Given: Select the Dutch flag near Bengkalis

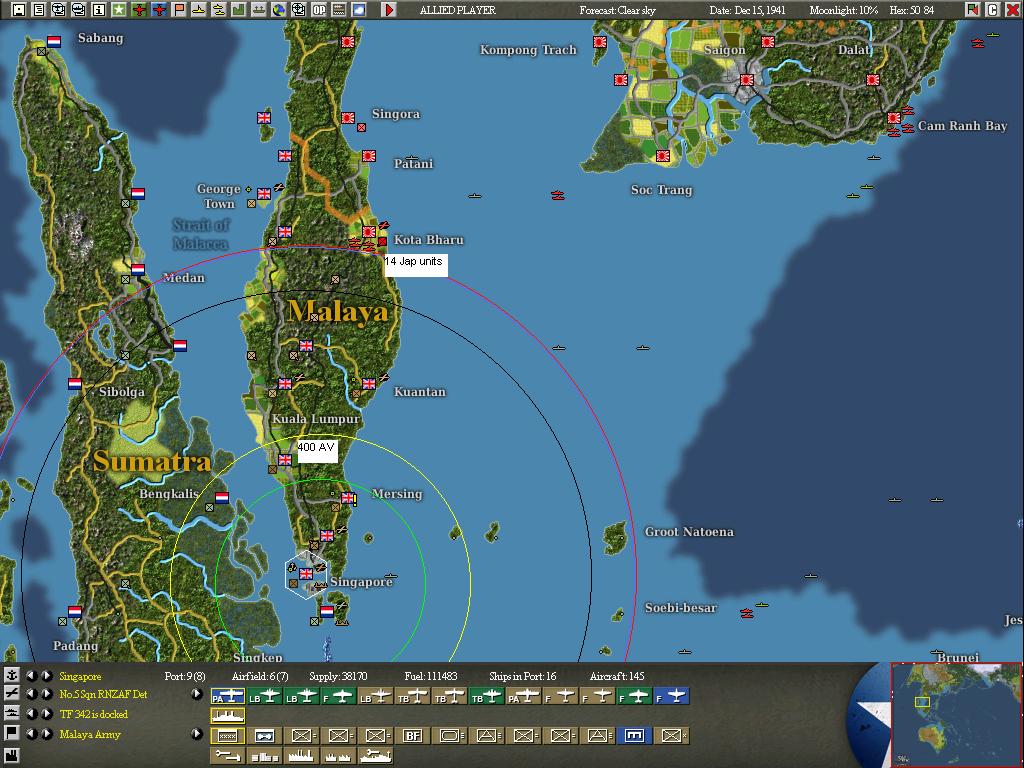Looking at the screenshot, I should (222, 498).
